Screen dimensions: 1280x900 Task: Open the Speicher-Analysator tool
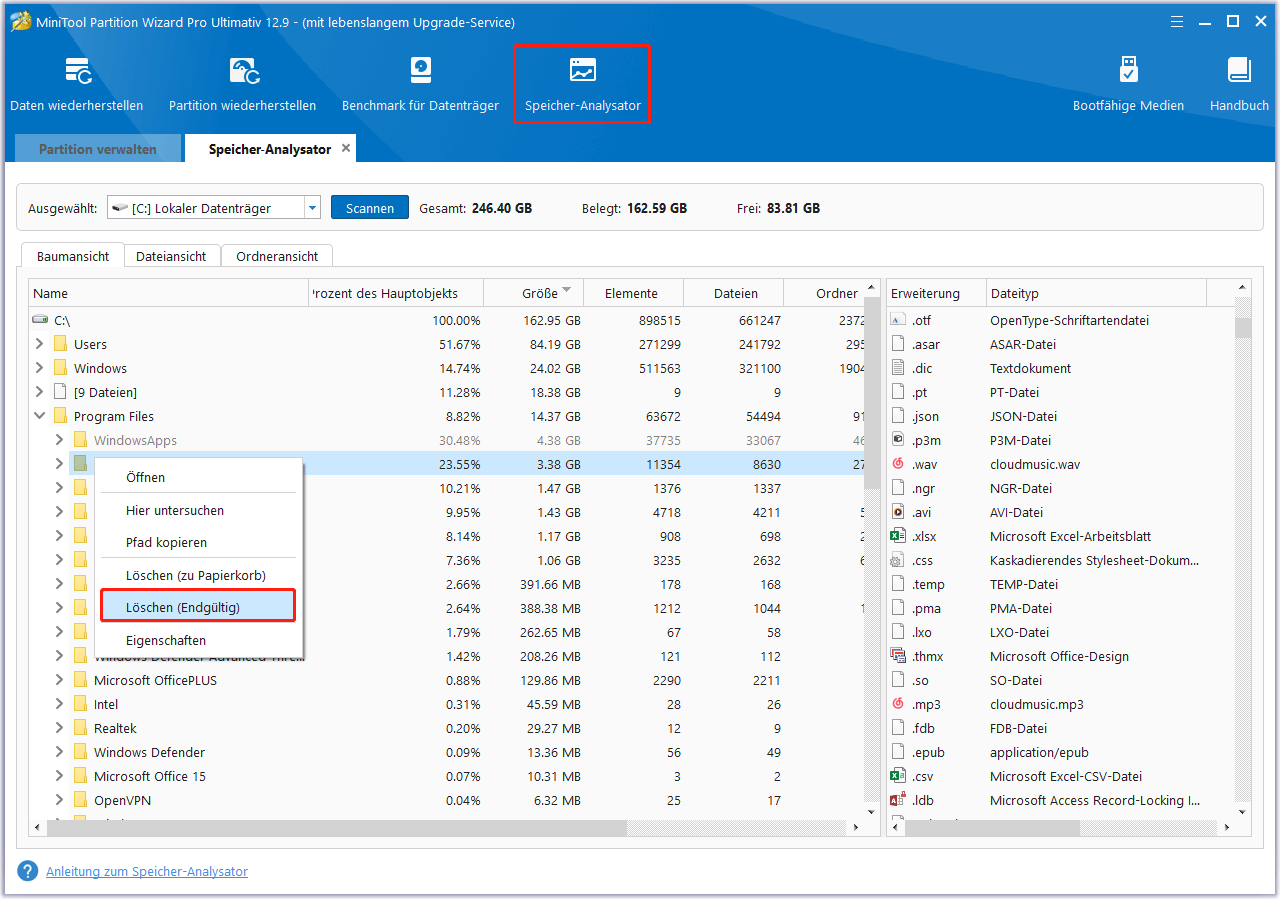(582, 85)
